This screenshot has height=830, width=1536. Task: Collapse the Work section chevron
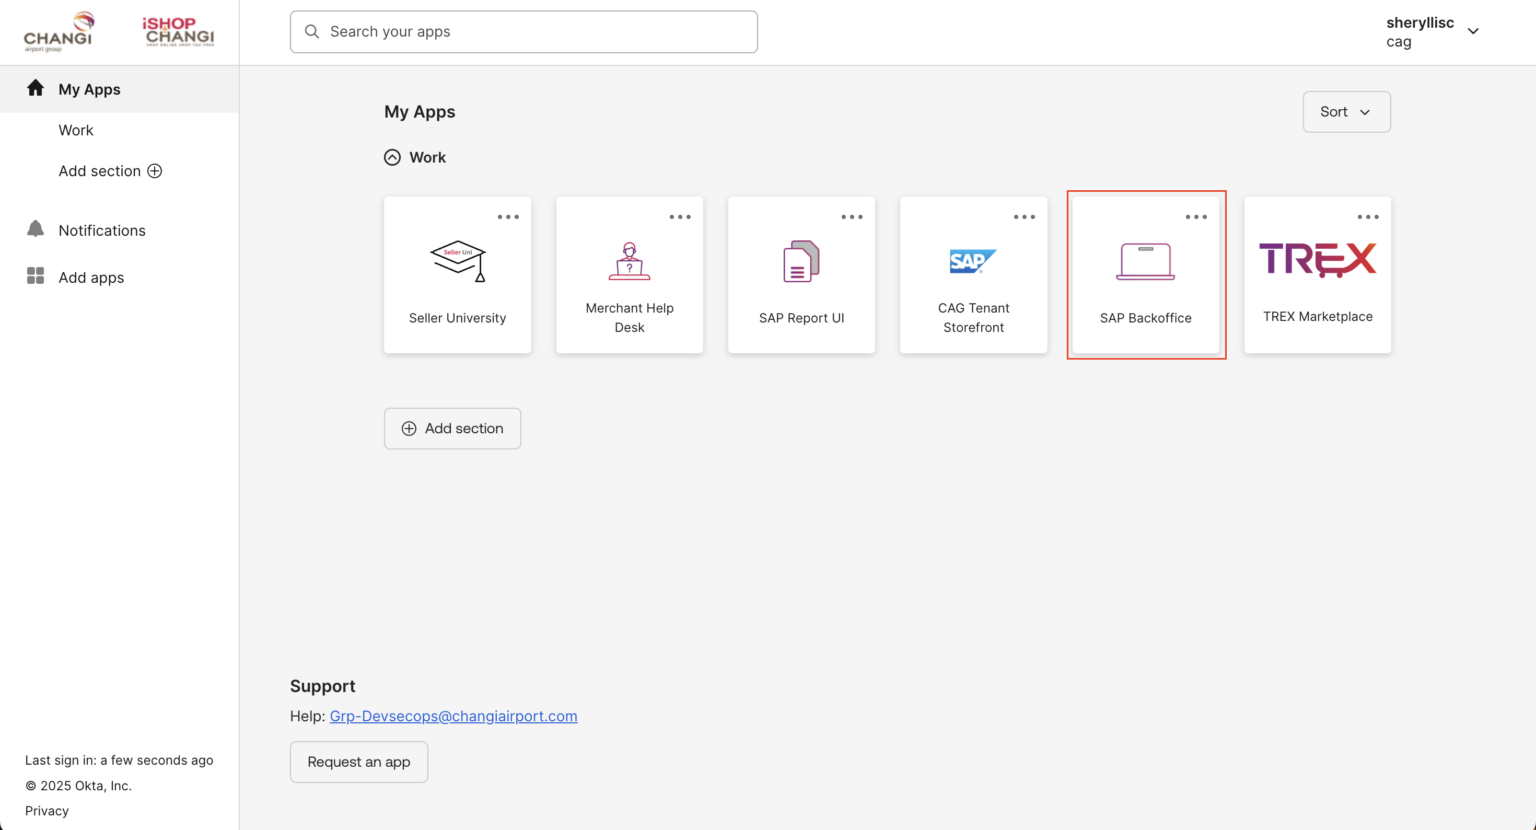[x=392, y=157]
